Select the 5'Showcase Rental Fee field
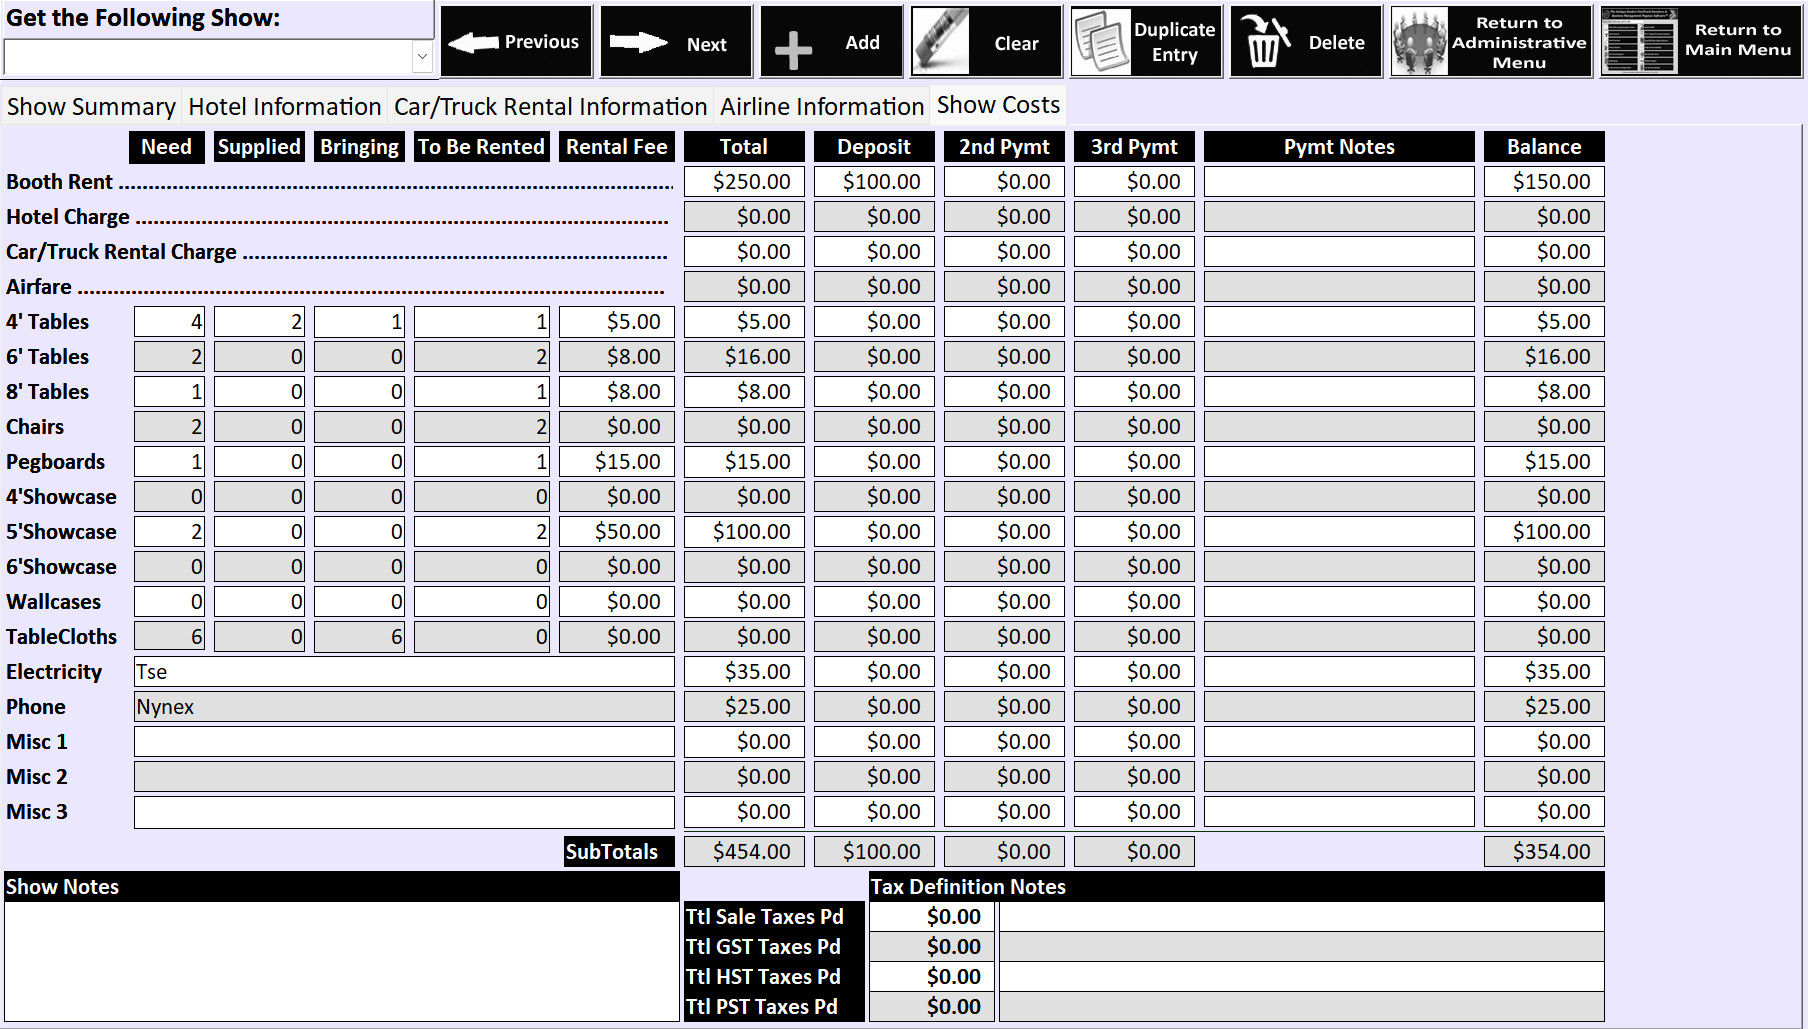1808x1029 pixels. click(x=616, y=532)
